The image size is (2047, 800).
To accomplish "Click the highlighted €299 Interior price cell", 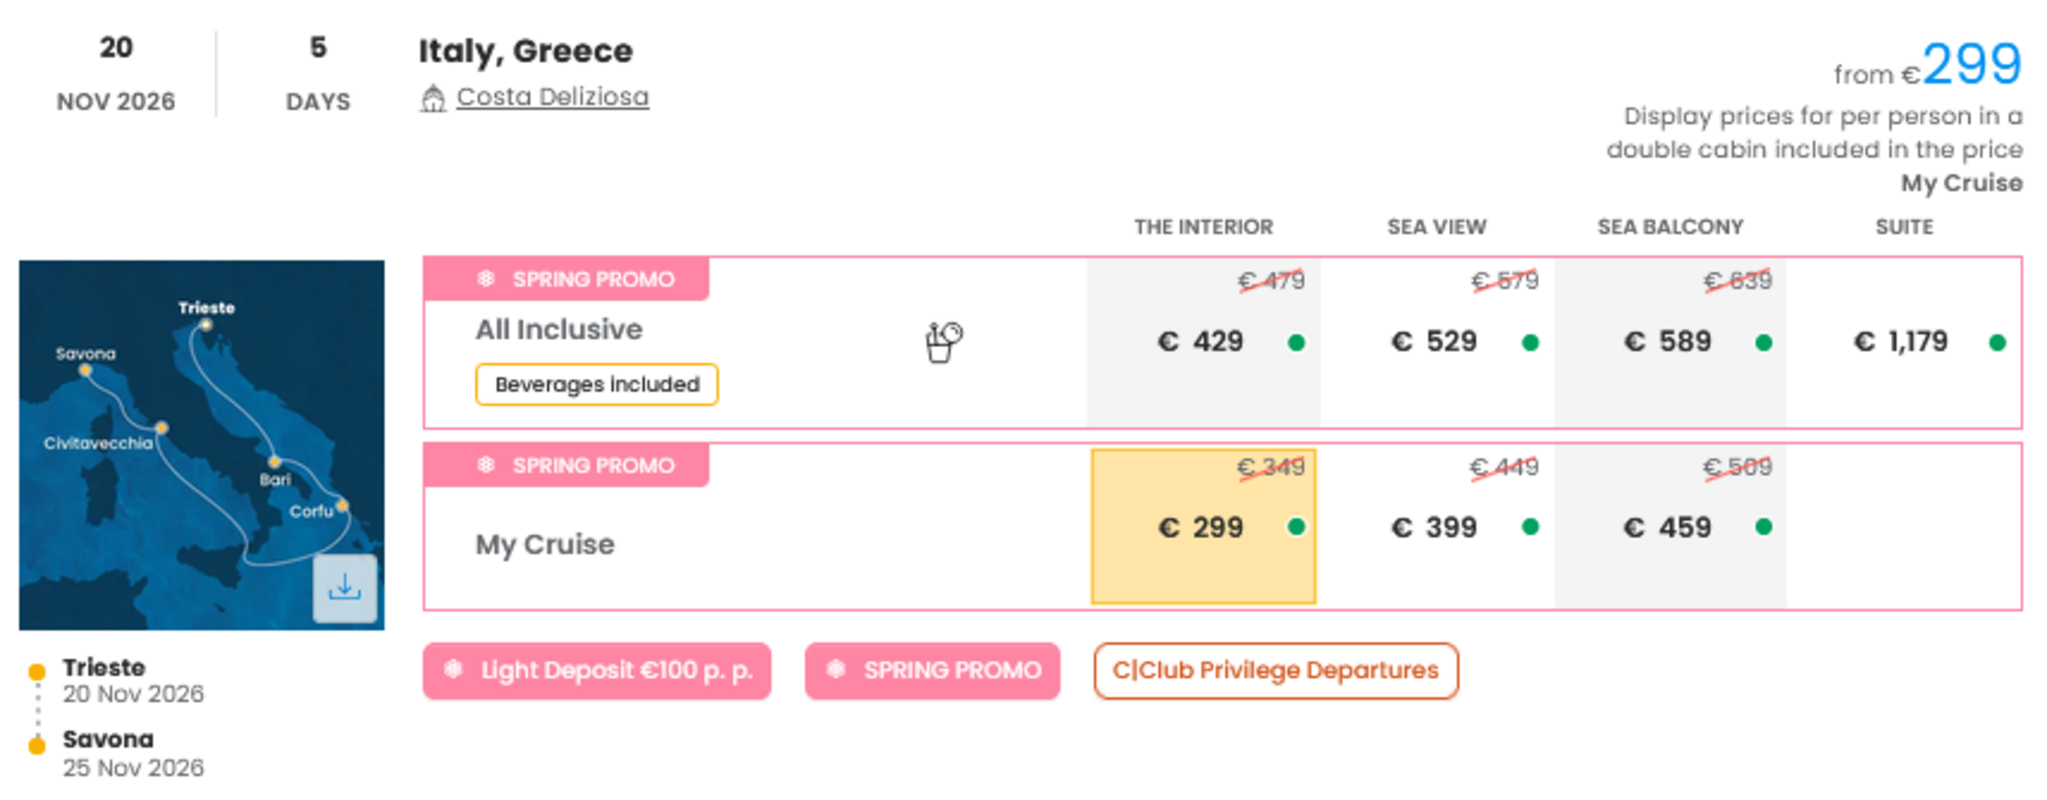I will coord(1203,528).
